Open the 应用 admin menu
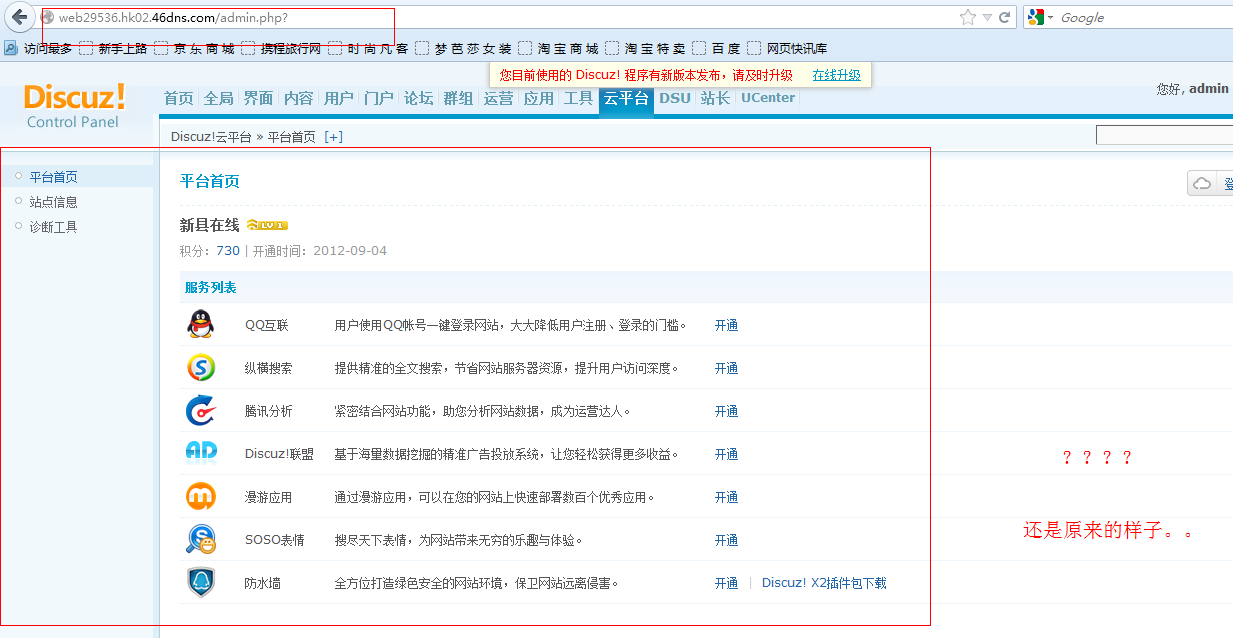 point(539,98)
